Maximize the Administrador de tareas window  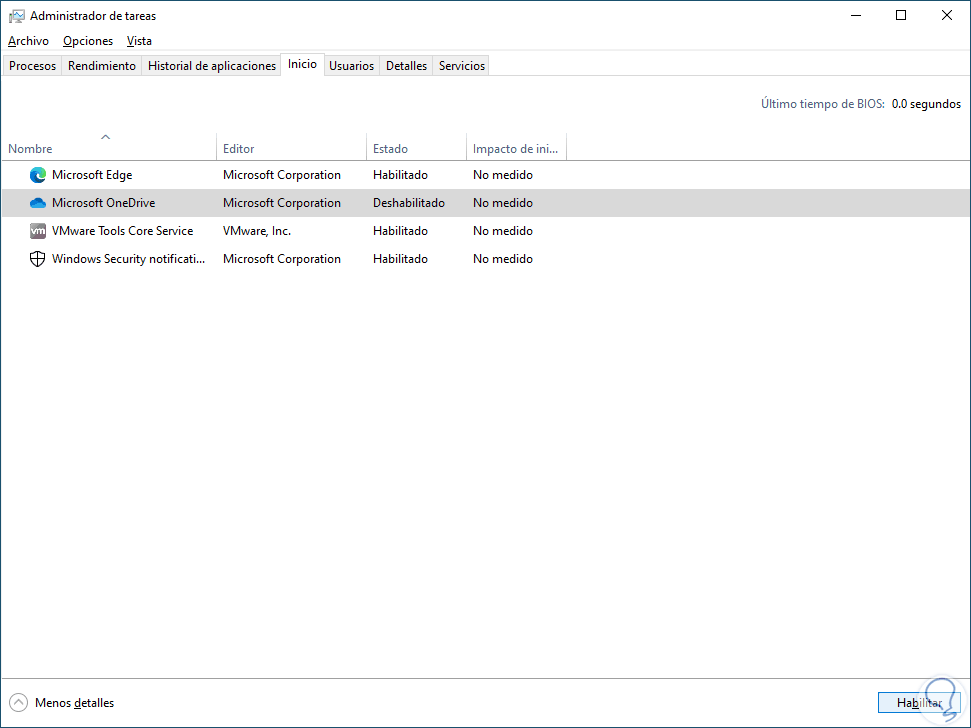click(x=901, y=15)
